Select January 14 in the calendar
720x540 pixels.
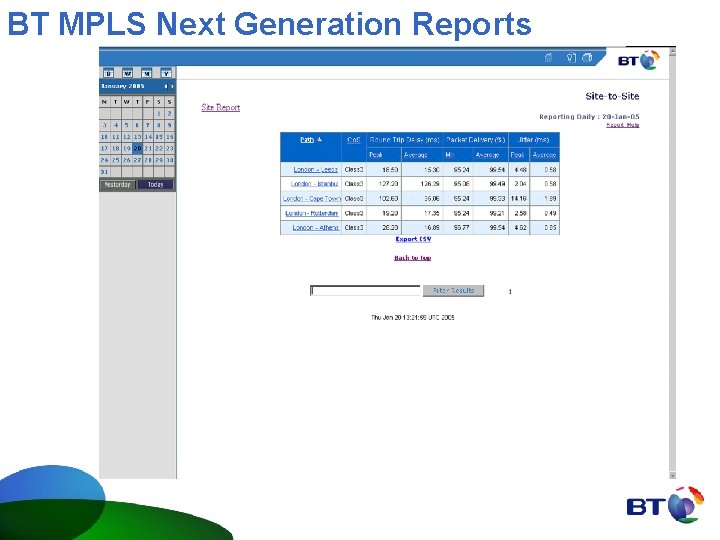tap(148, 137)
